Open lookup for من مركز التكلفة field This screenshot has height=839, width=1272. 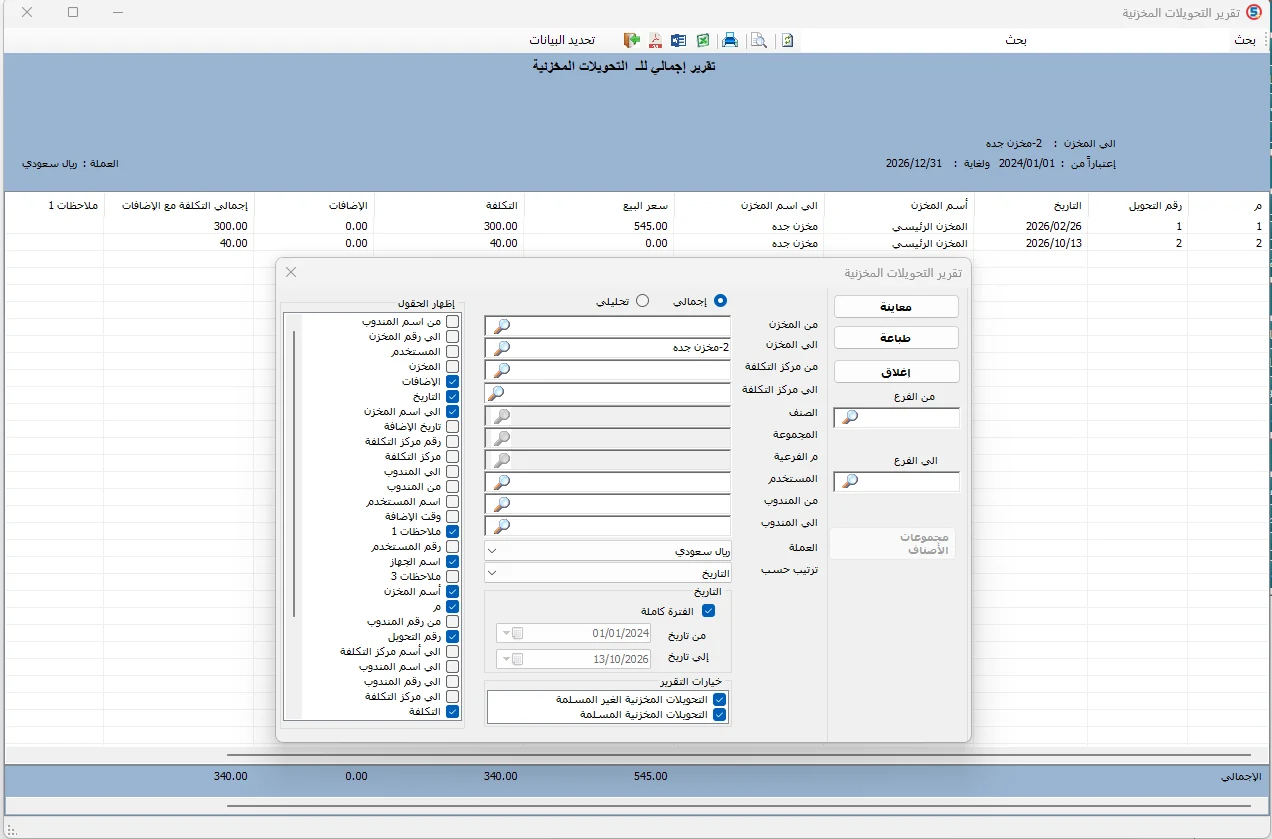502,370
